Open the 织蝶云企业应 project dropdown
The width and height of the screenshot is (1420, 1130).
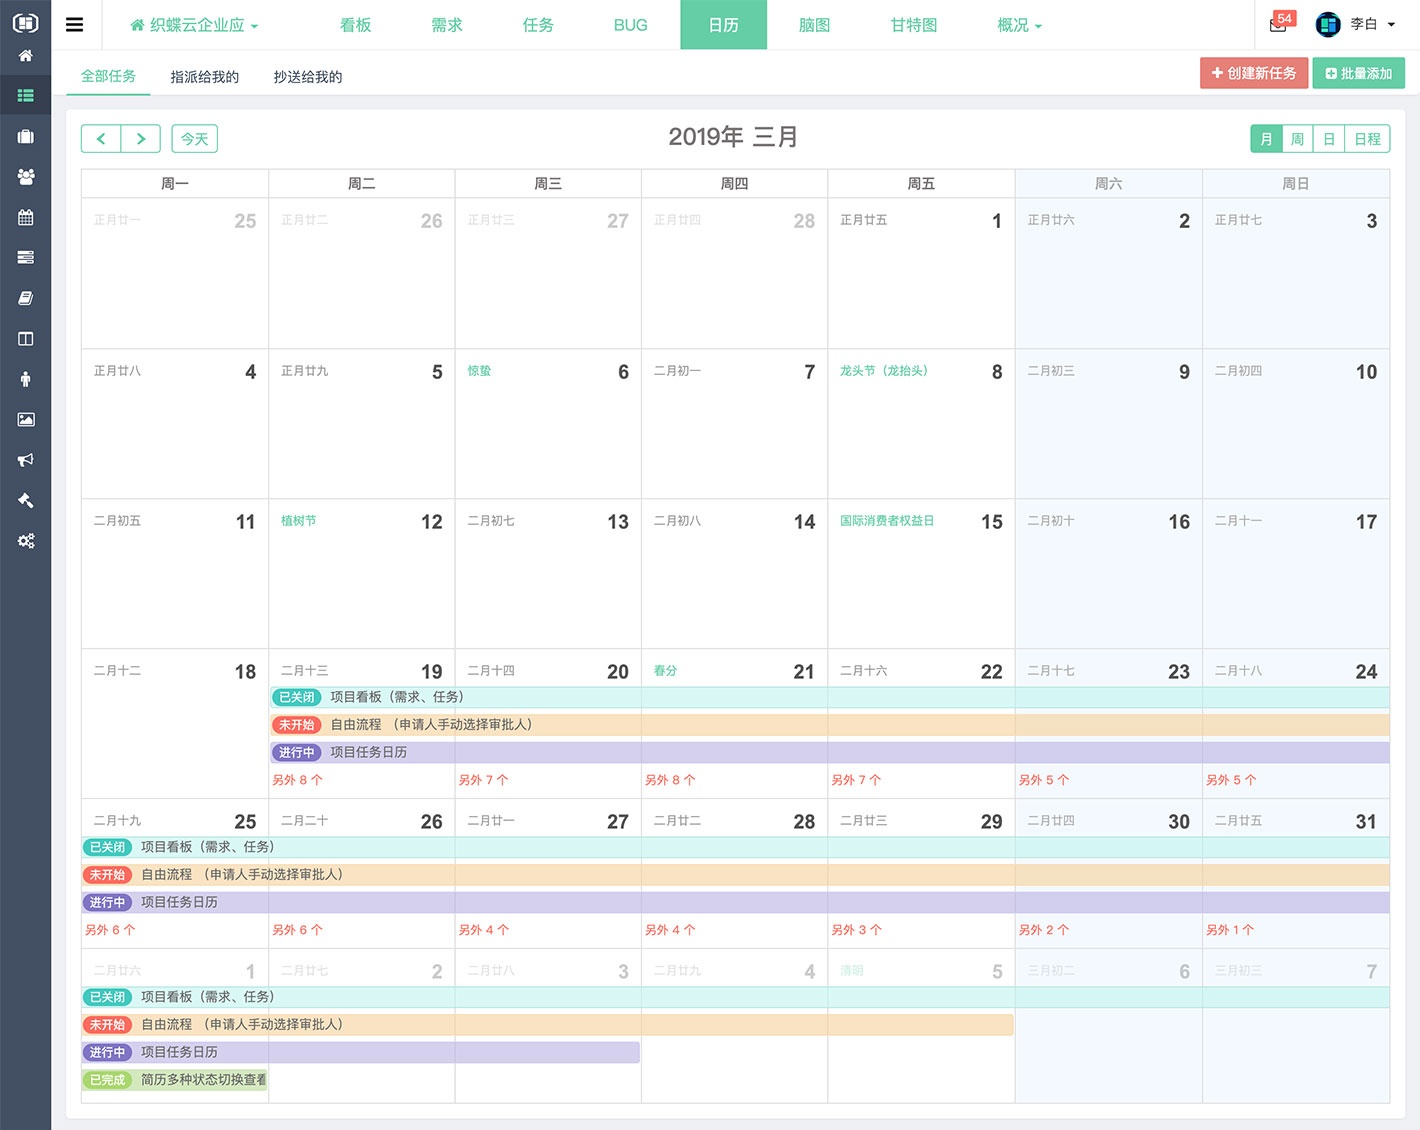pyautogui.click(x=194, y=25)
